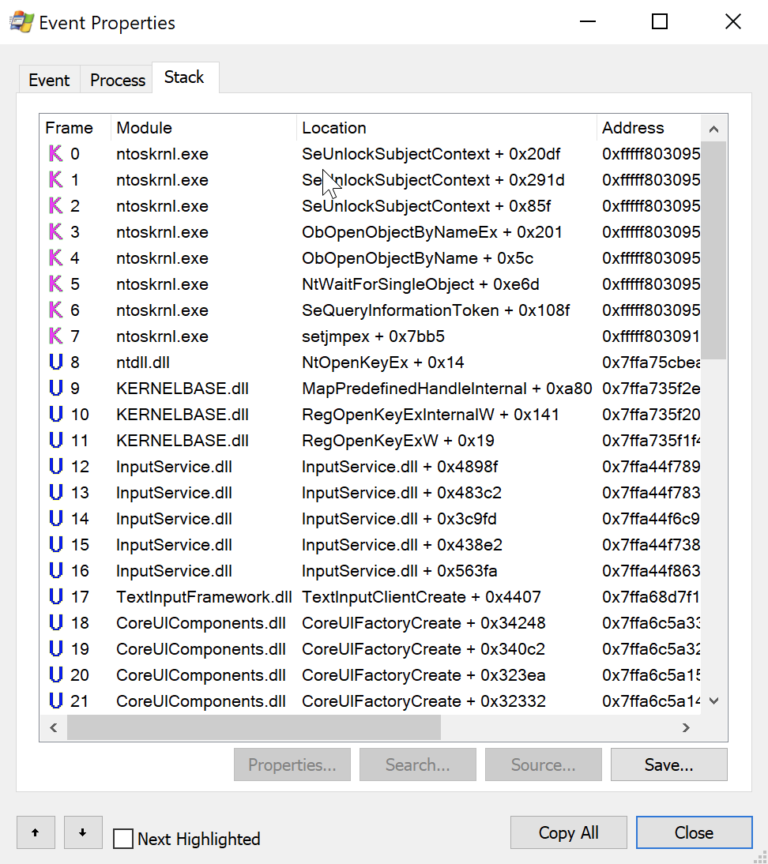The width and height of the screenshot is (768, 864).
Task: Open the Process tab
Action: (x=117, y=80)
